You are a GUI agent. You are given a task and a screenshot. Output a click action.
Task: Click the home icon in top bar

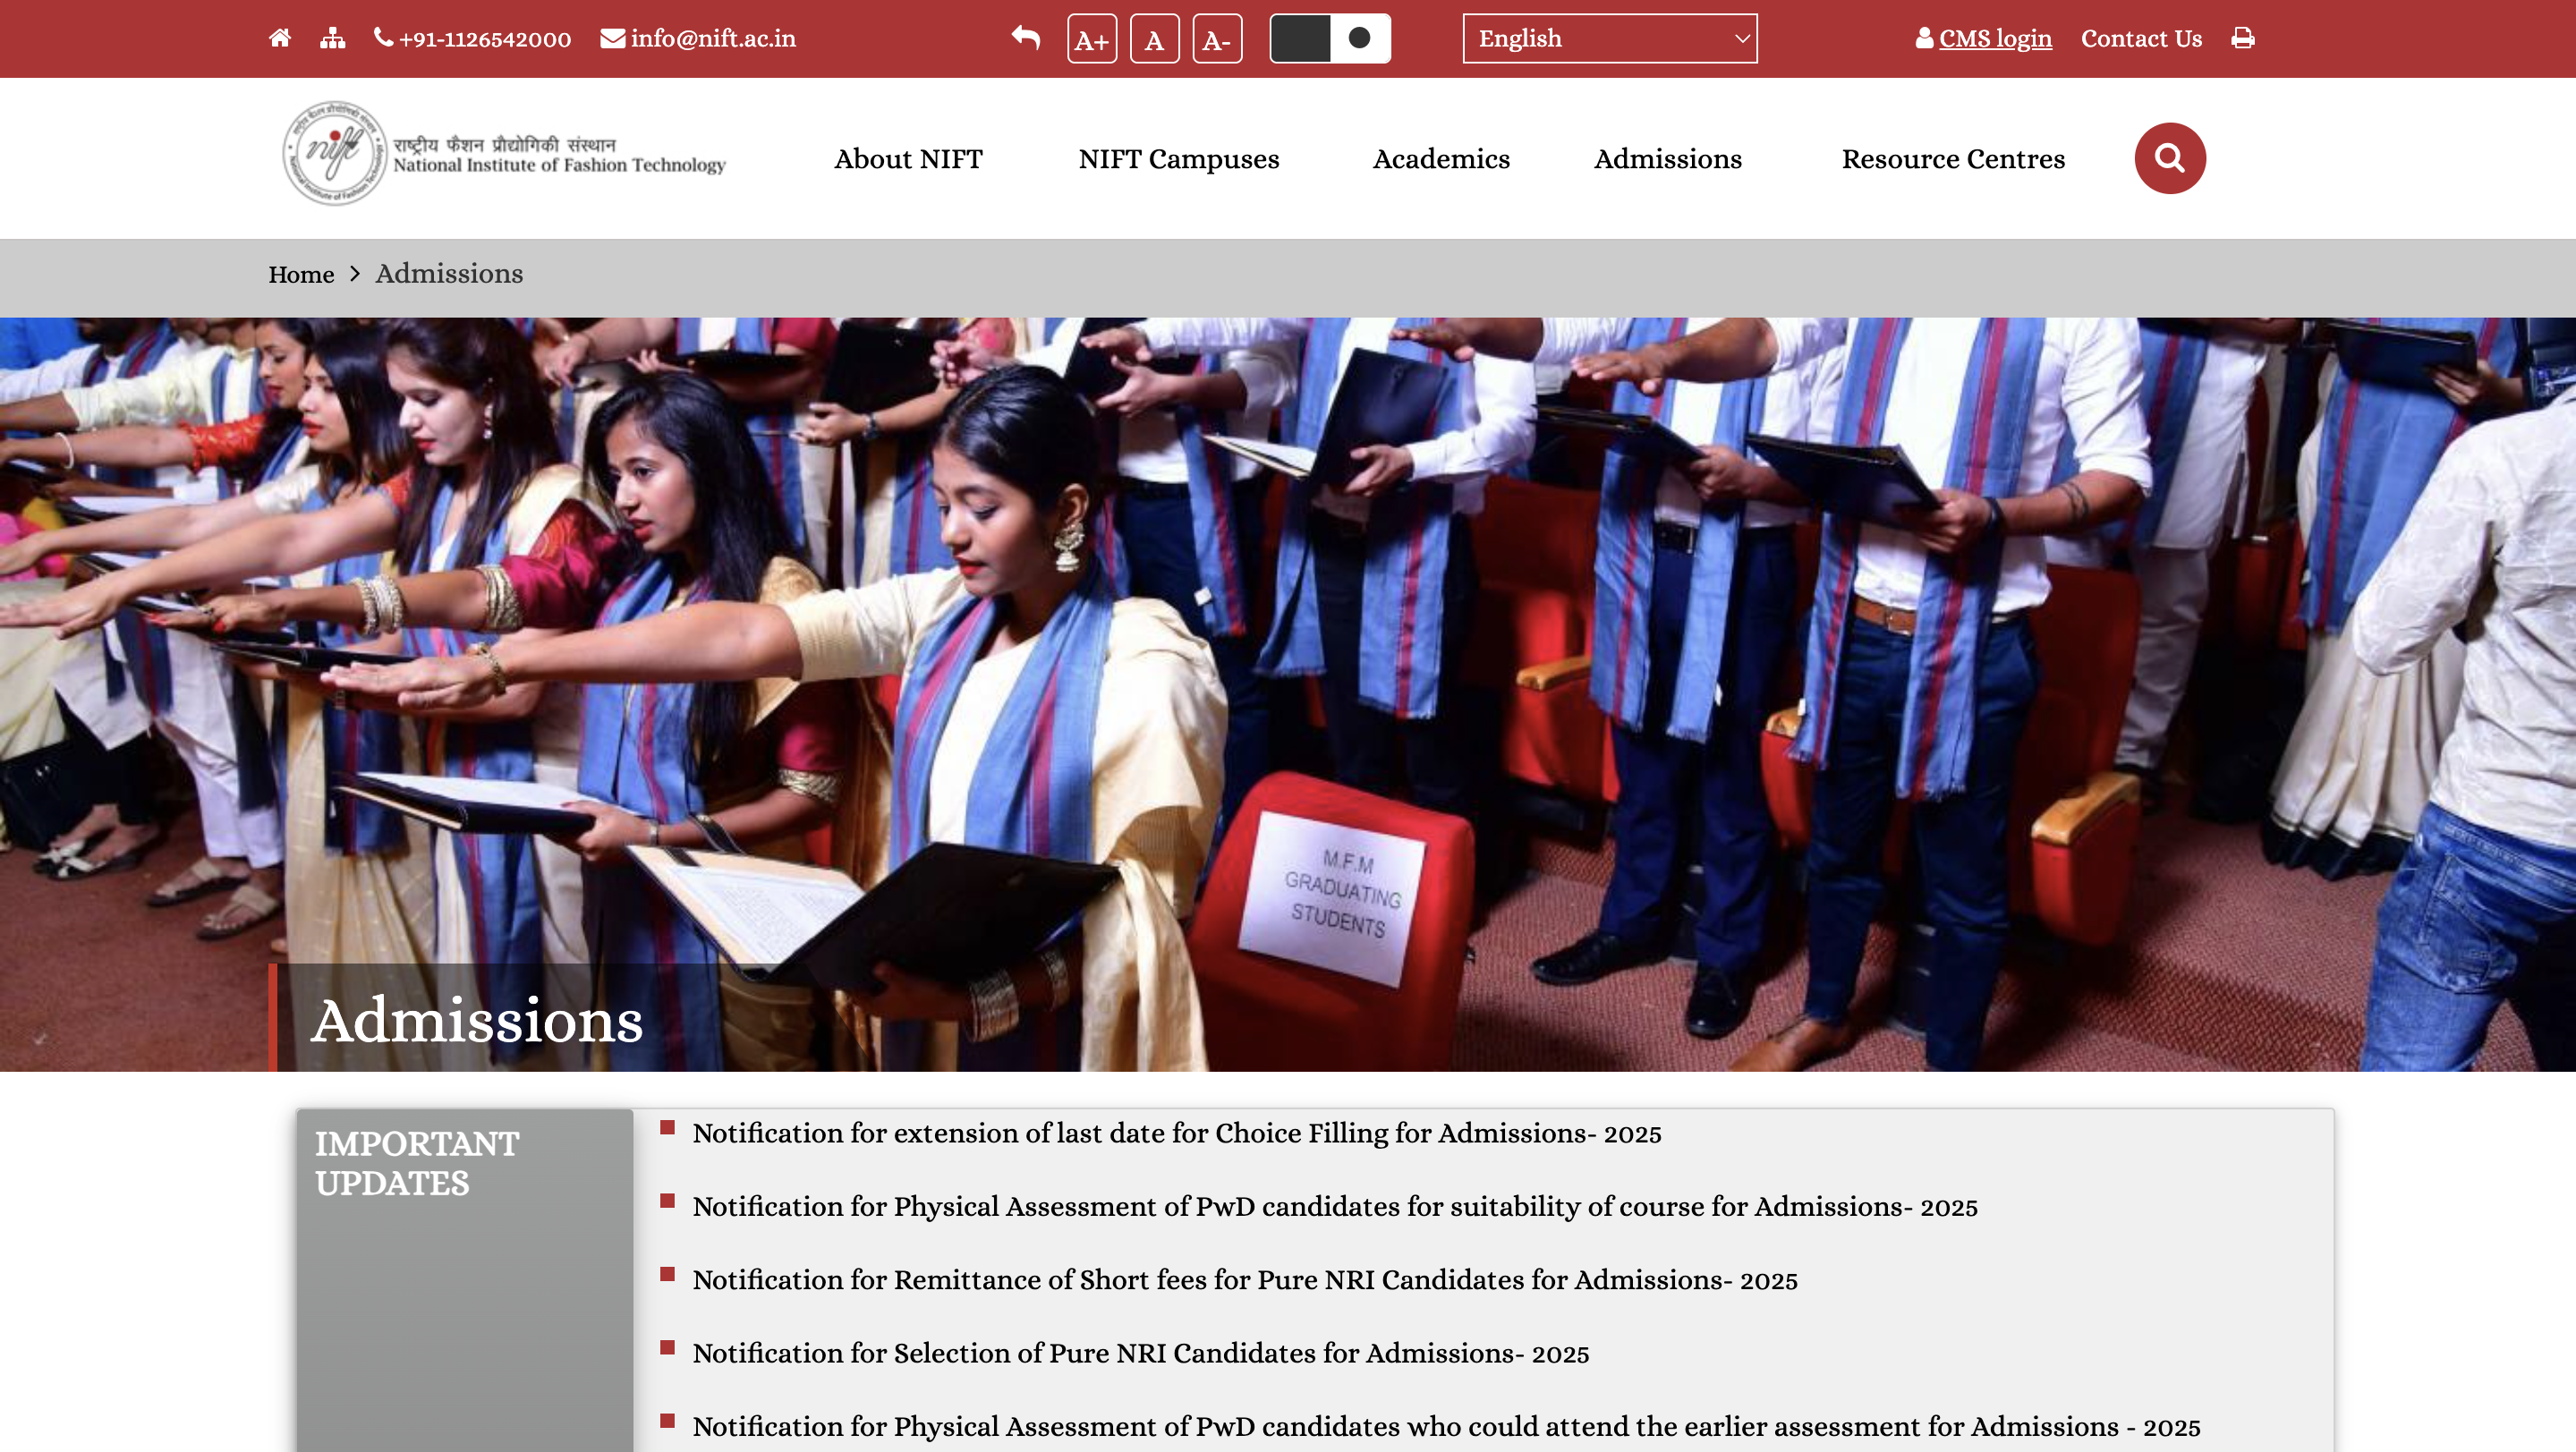pyautogui.click(x=280, y=38)
